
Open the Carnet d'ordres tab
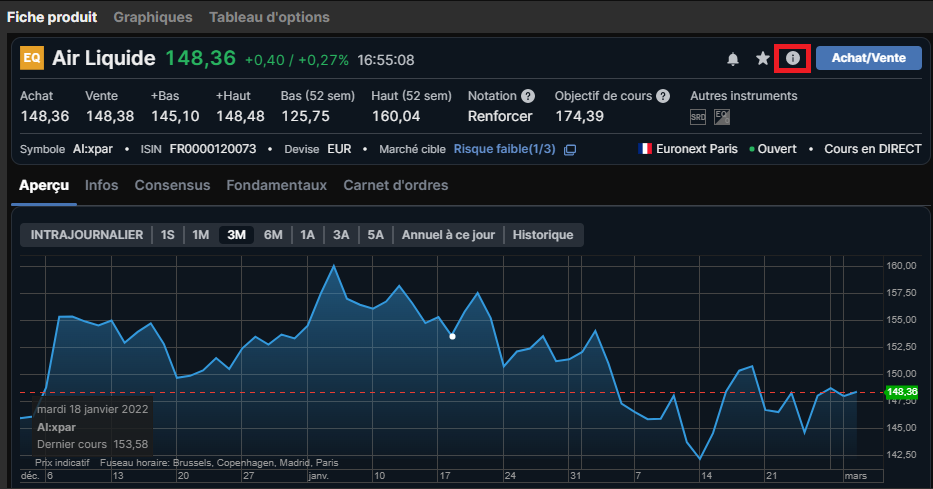click(396, 186)
